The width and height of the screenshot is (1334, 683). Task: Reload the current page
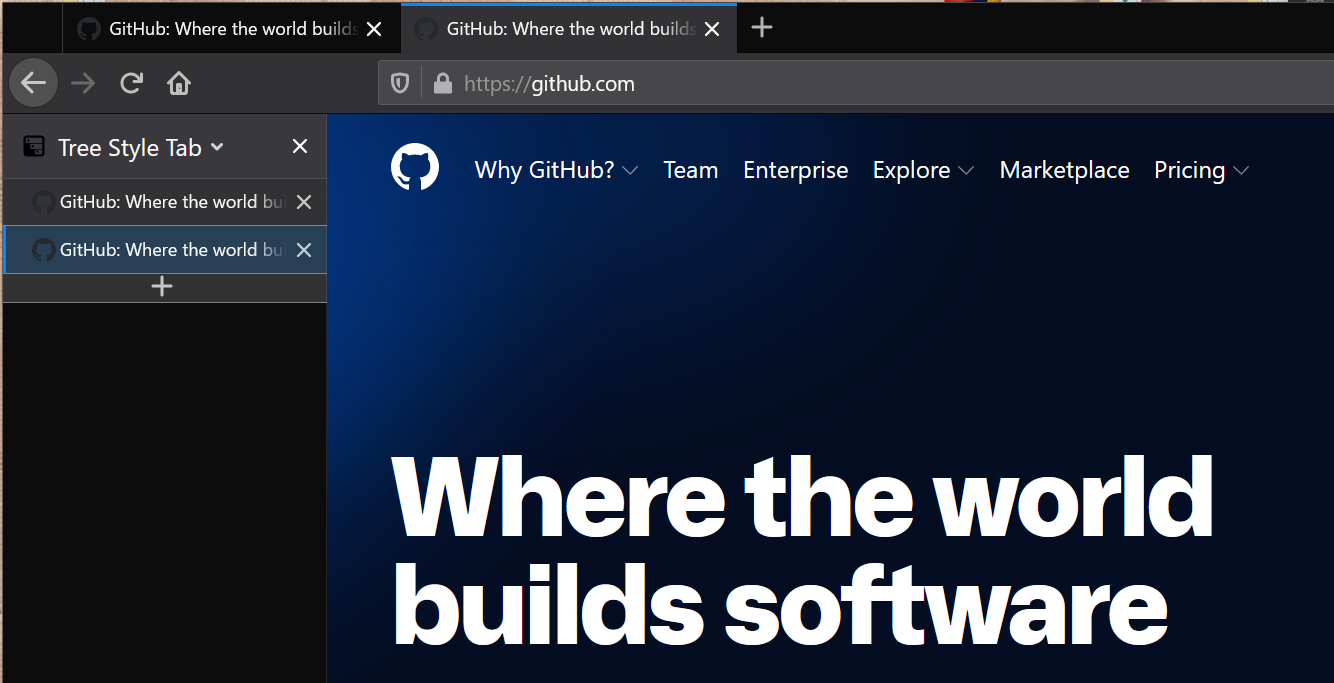[131, 83]
